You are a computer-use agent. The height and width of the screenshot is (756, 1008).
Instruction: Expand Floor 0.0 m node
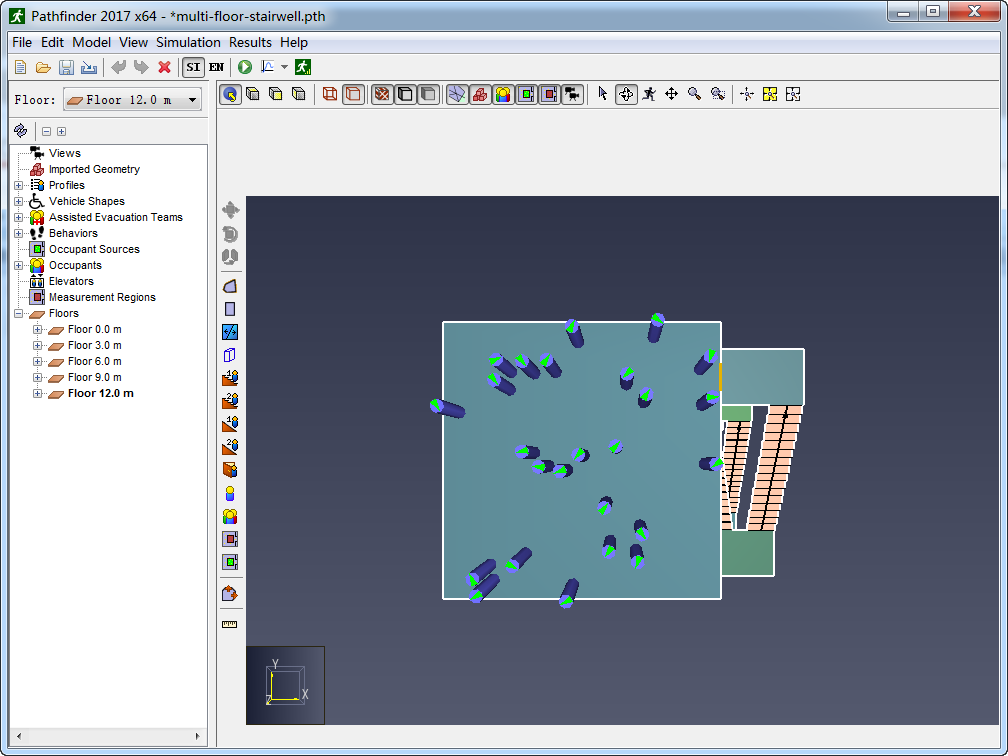37,330
